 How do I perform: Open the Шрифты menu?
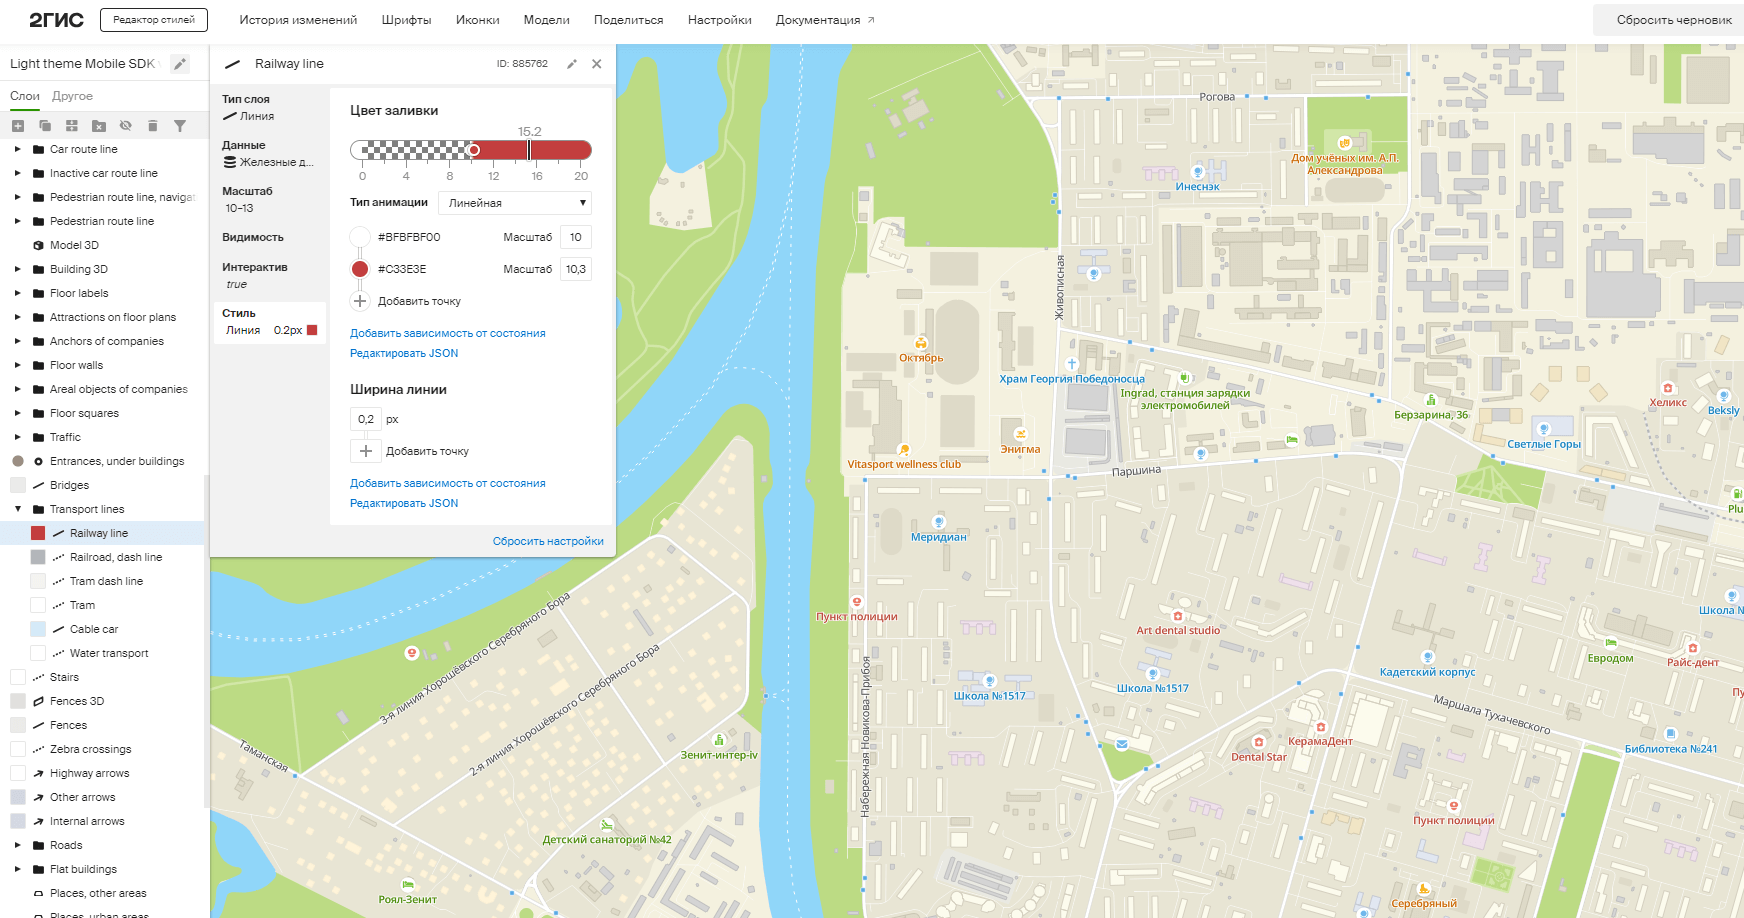click(406, 20)
